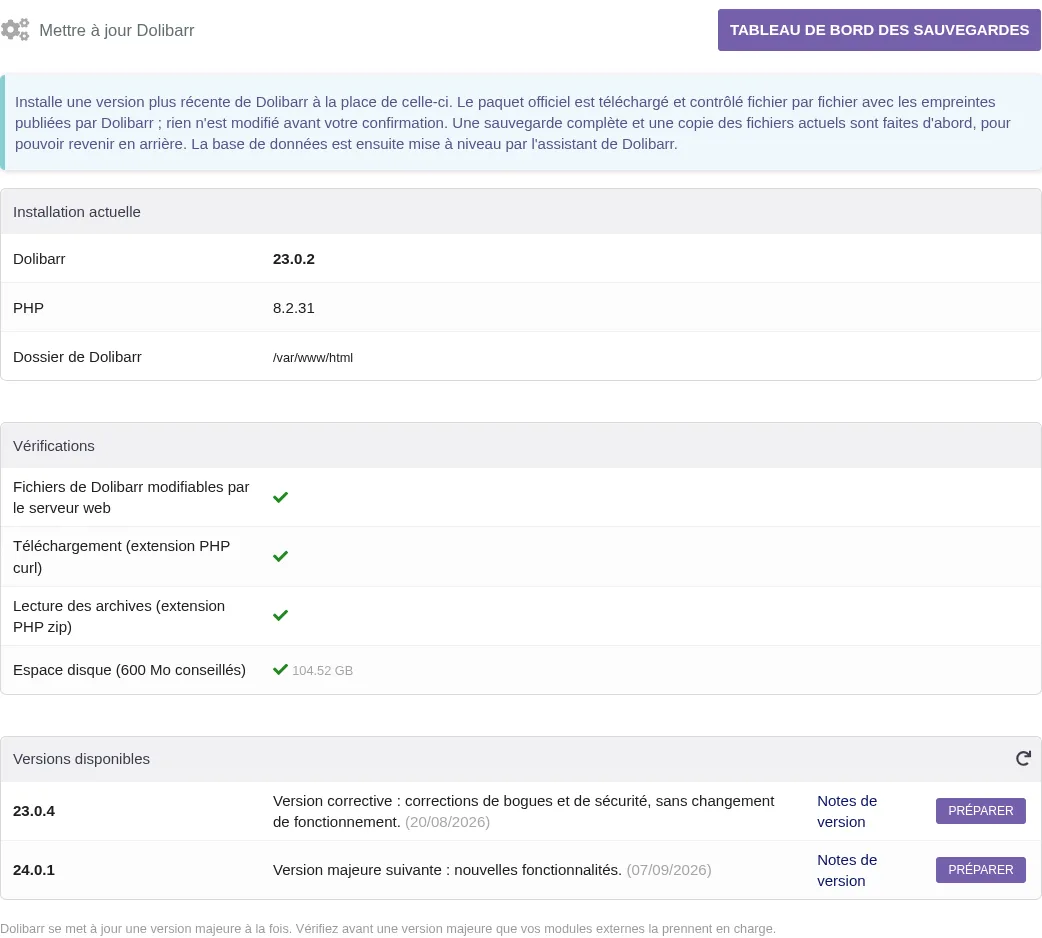This screenshot has height=938, width=1042.
Task: Select the PHP version value 8.2.31
Action: tap(294, 308)
